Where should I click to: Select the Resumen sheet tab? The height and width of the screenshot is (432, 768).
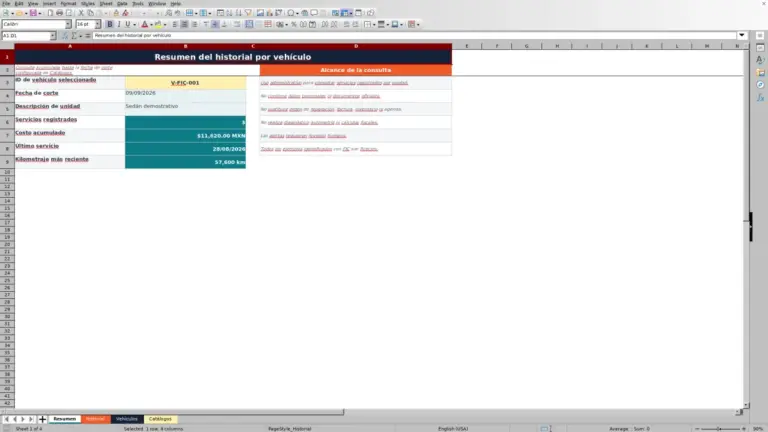[65, 419]
